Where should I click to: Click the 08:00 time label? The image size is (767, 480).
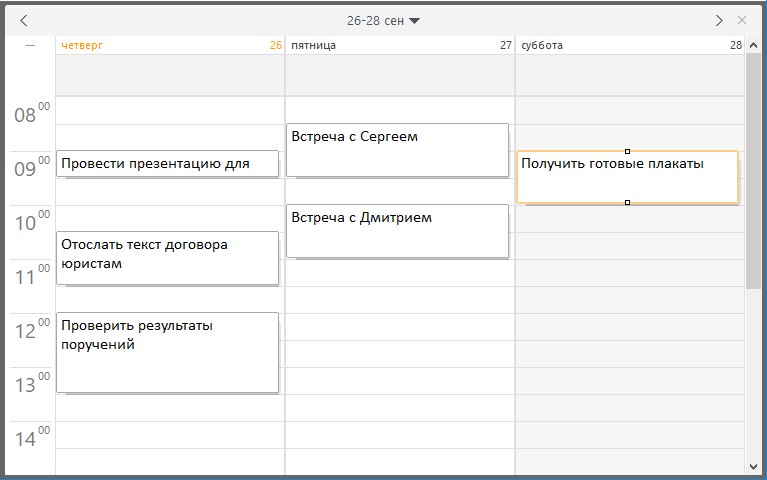[32, 114]
